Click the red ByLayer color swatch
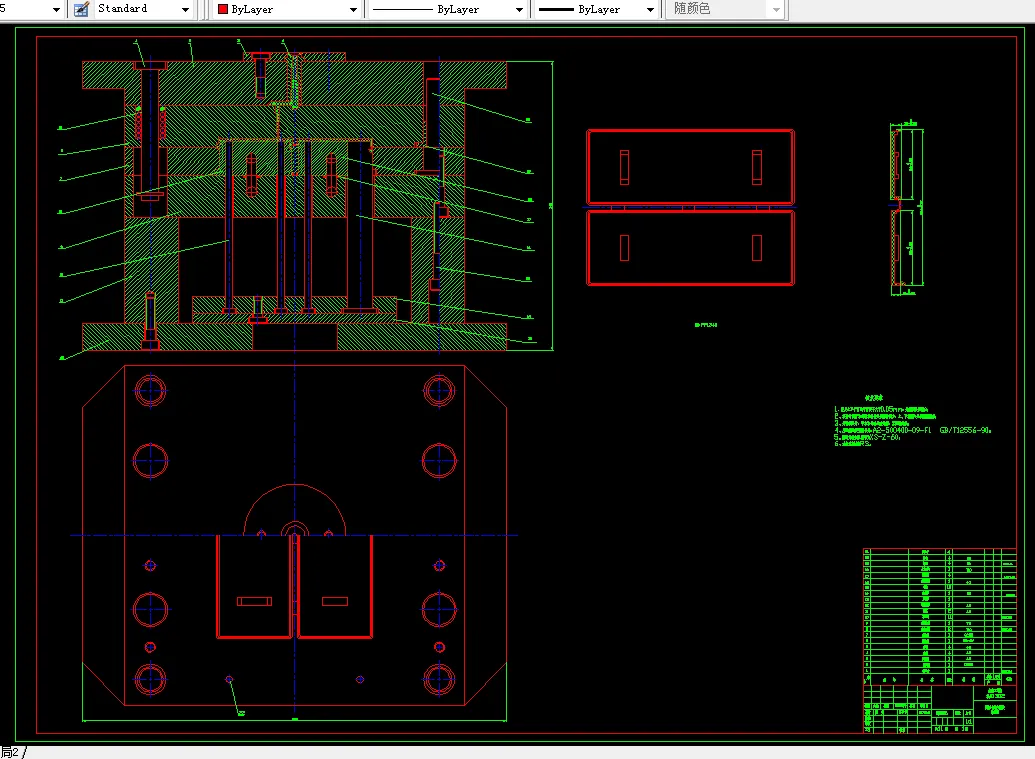Image resolution: width=1035 pixels, height=759 pixels. click(223, 9)
